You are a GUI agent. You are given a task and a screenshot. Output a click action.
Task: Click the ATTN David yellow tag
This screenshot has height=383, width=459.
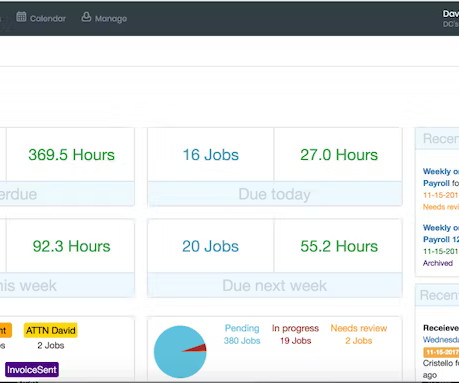click(51, 330)
